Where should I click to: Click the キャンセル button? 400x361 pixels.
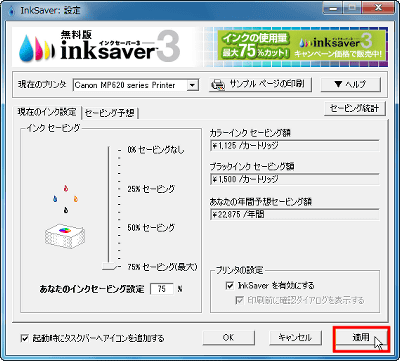click(x=295, y=338)
